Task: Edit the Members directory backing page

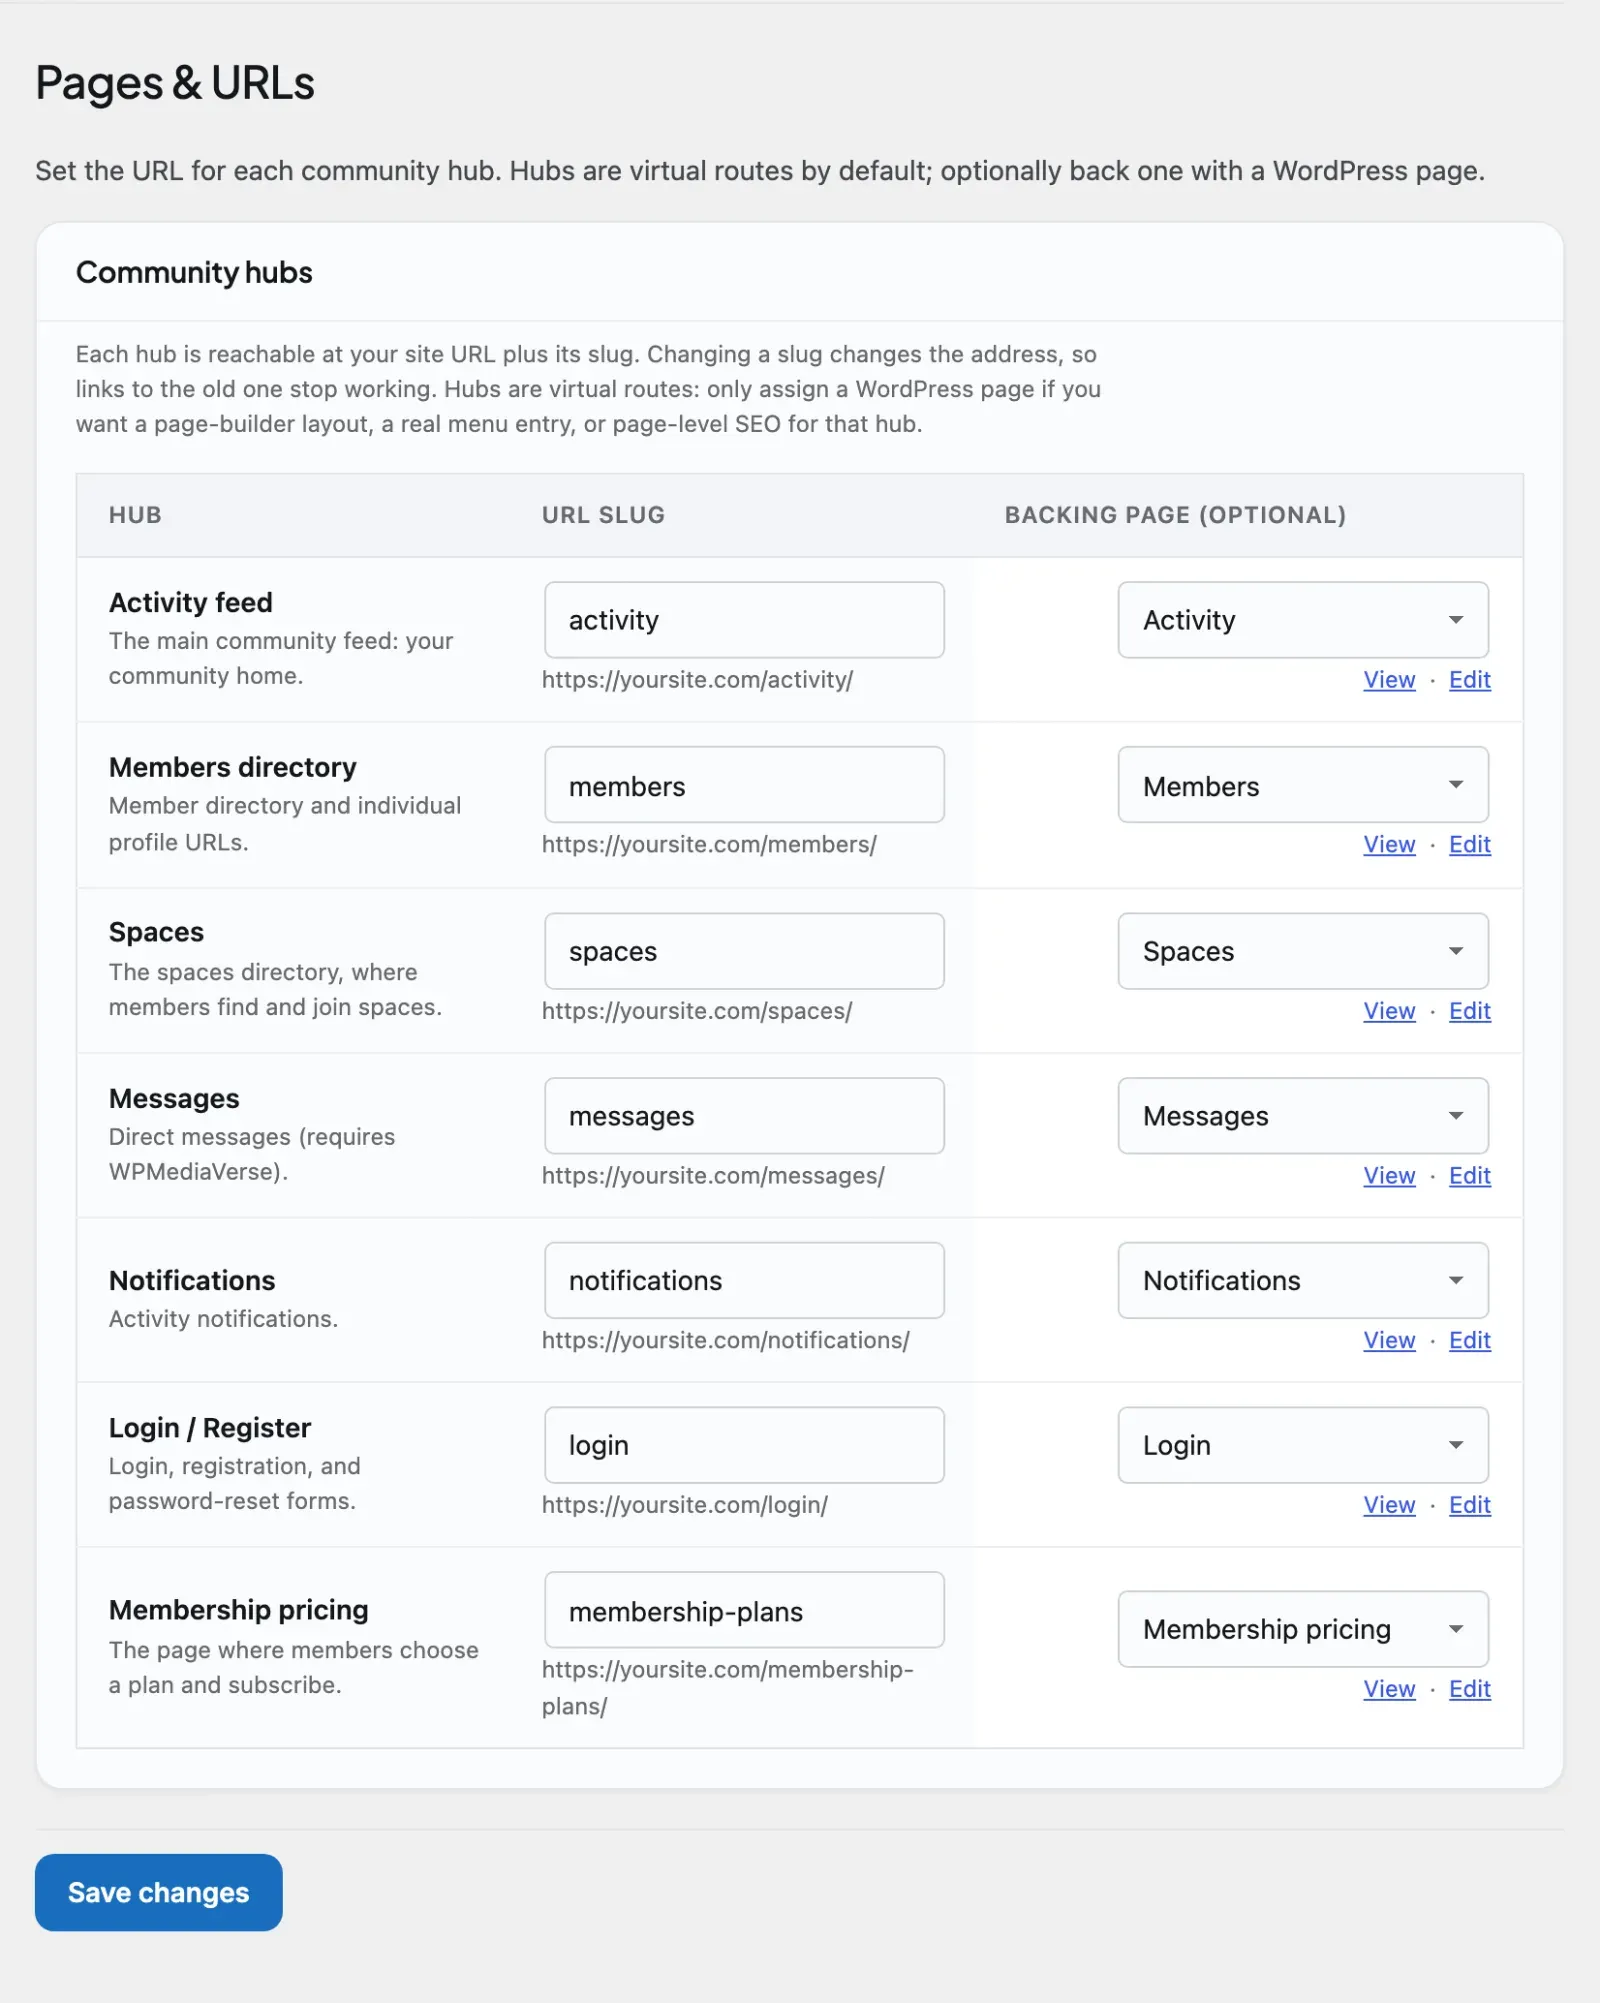Action: (1470, 845)
